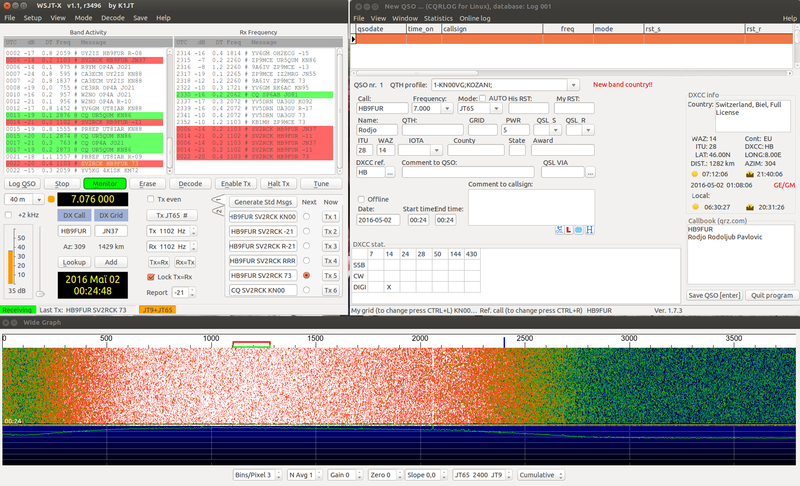This screenshot has height=486, width=800.
Task: Click the Call input field with HB9FUR
Action: (x=382, y=109)
